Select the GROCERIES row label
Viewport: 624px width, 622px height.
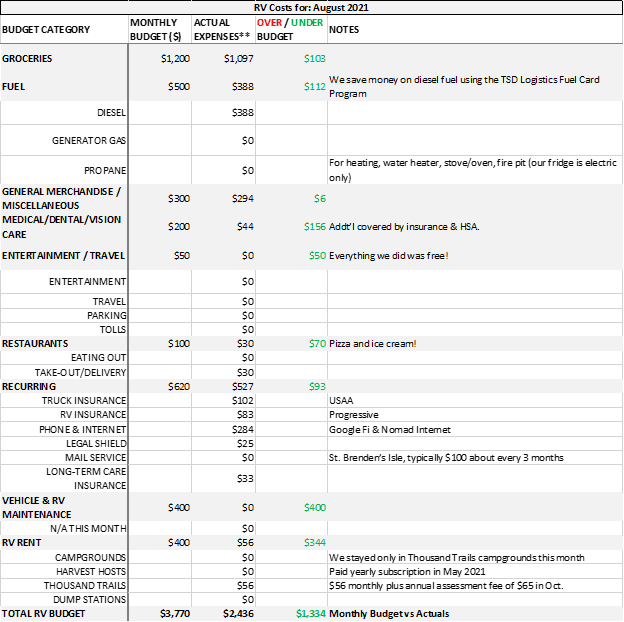click(x=28, y=59)
